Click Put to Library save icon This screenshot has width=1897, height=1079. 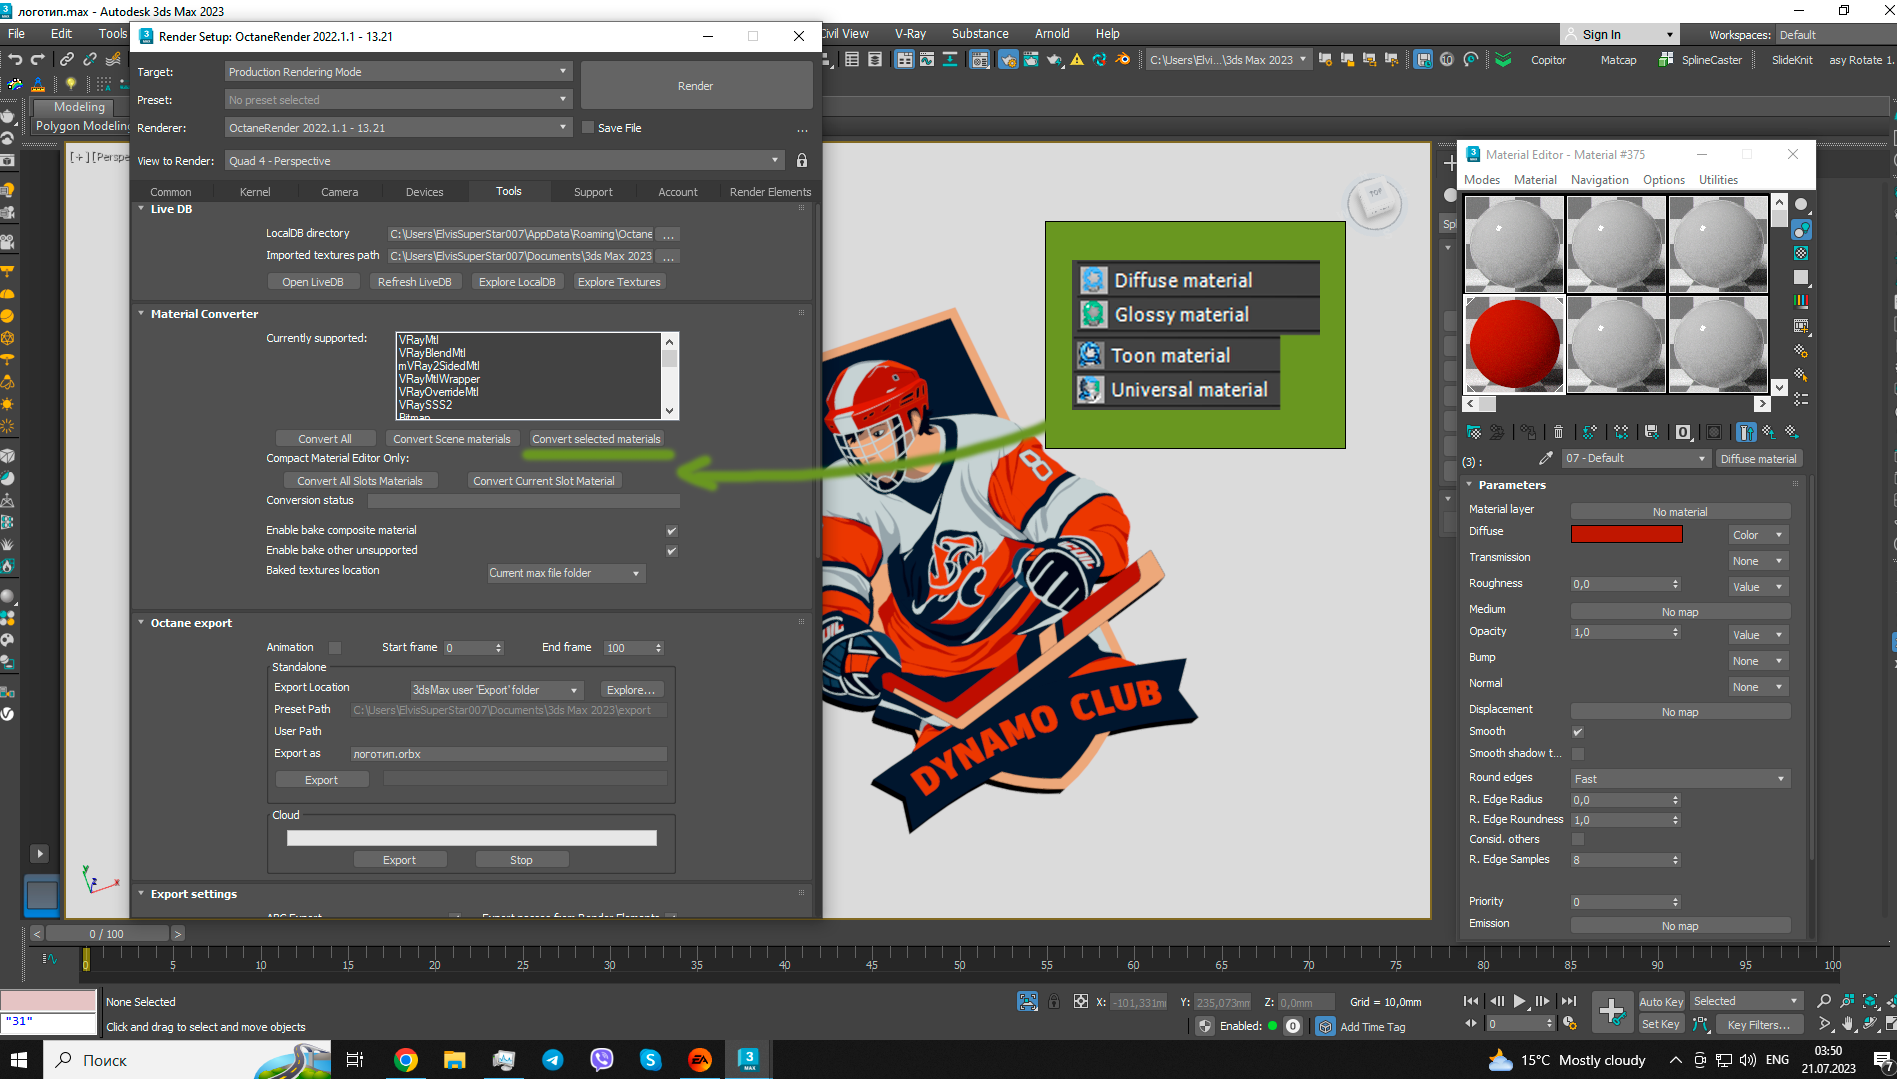tap(1652, 432)
